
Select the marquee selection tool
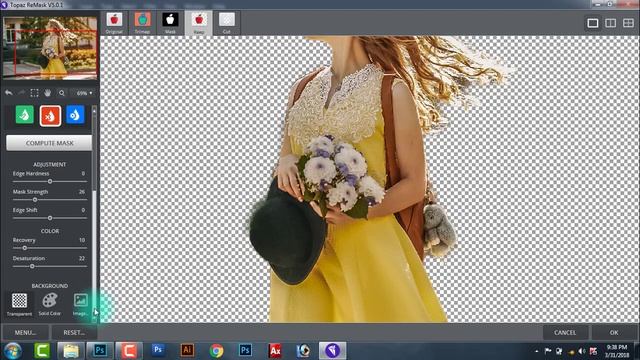click(x=34, y=93)
